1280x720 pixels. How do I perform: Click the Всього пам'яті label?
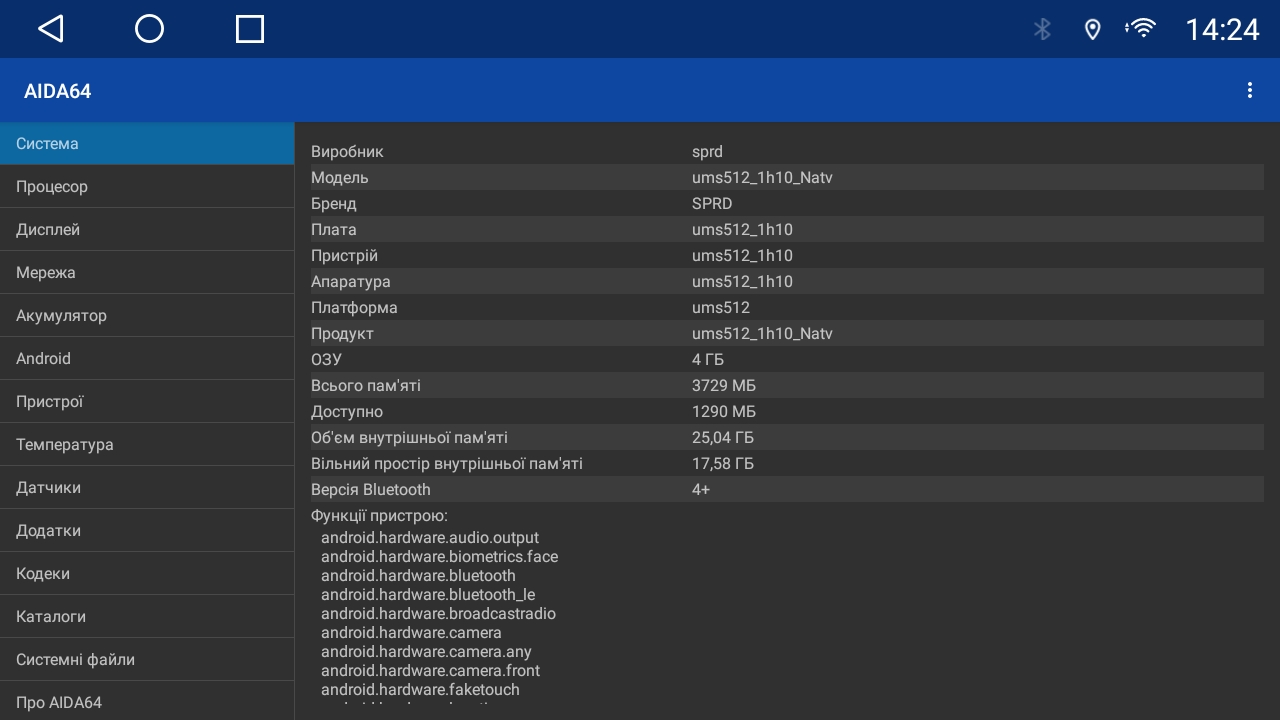click(x=366, y=386)
